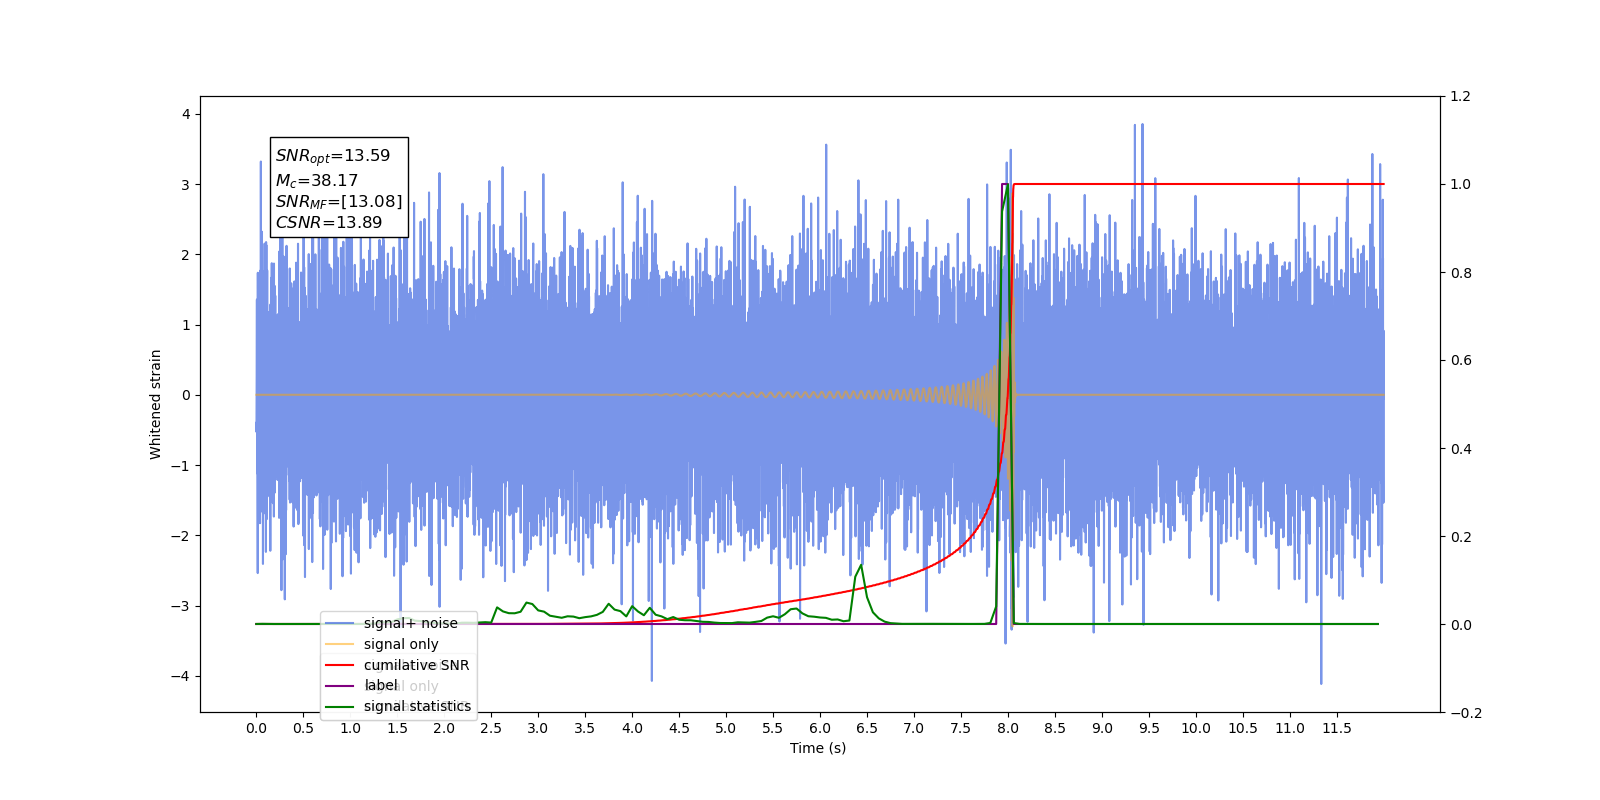This screenshot has width=1600, height=800.
Task: Click the 'Whitened strain' y-axis label
Action: point(155,404)
